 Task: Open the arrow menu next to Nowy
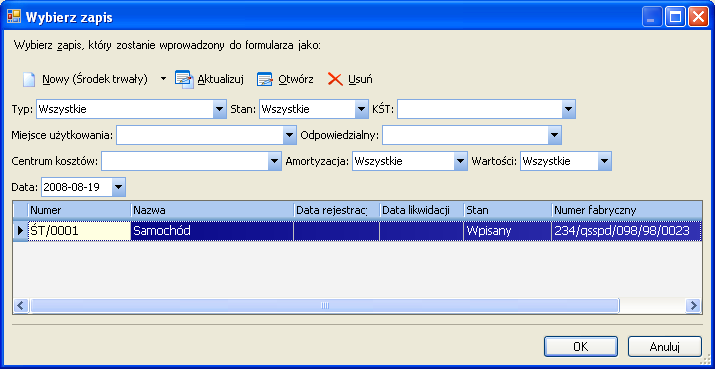pos(164,79)
